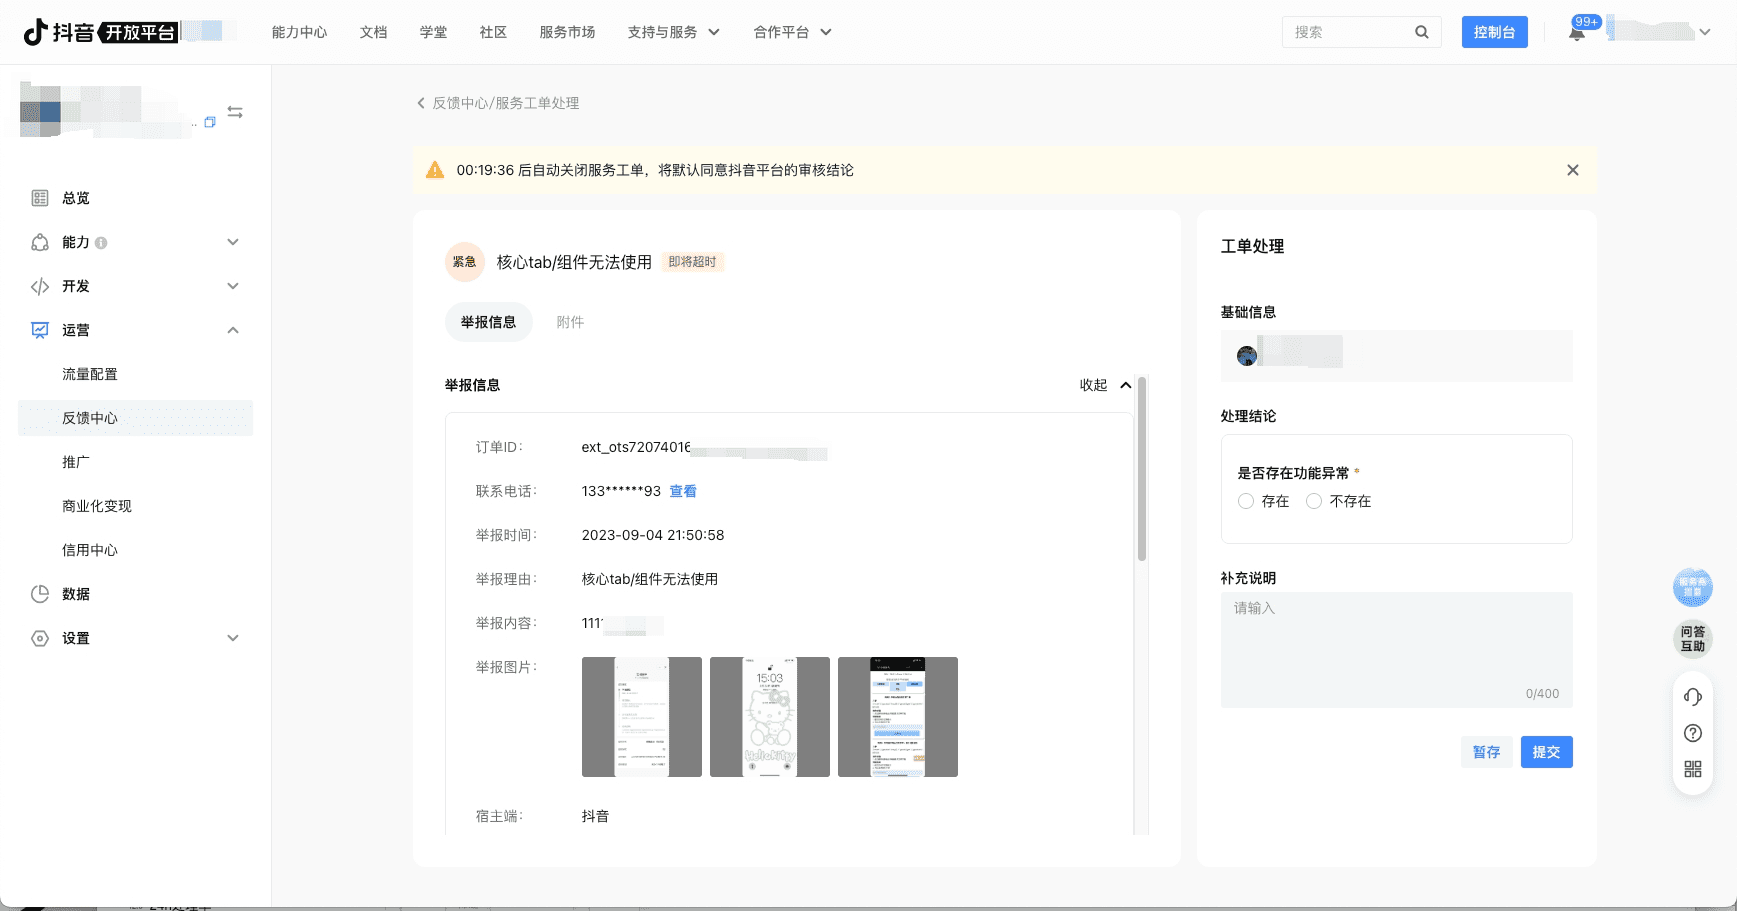Click the switch-app arrows icon in sidebar
The height and width of the screenshot is (911, 1737).
pos(235,112)
